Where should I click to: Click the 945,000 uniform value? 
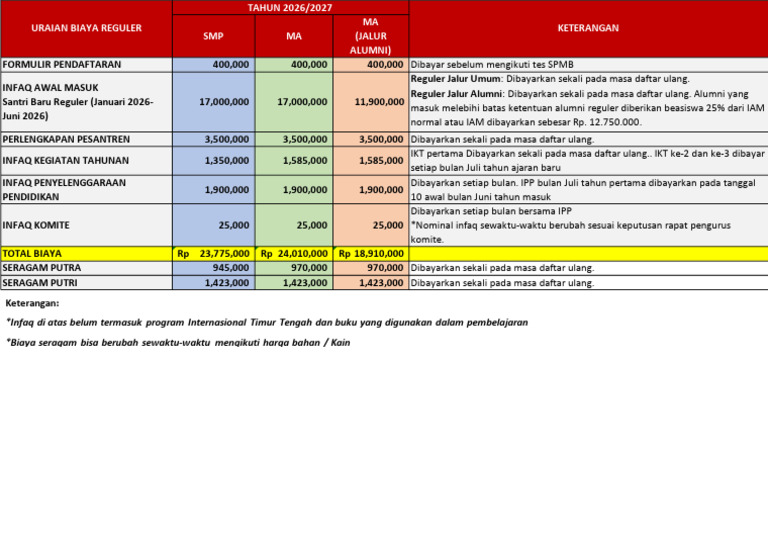click(231, 268)
